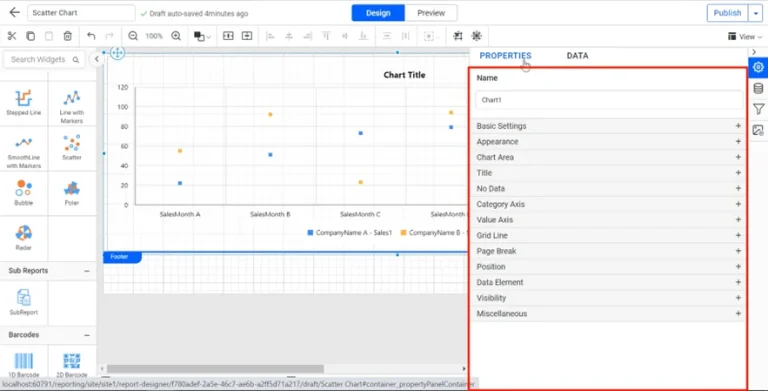Screen dimensions: 768x391
Task: Click the chart move handle icon
Action: [x=117, y=52]
